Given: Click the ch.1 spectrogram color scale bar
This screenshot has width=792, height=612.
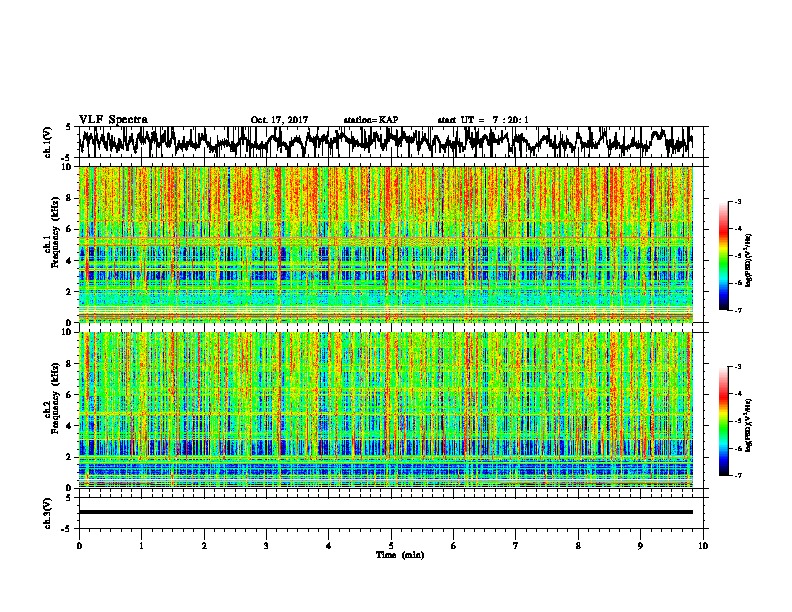Looking at the screenshot, I should (x=723, y=256).
